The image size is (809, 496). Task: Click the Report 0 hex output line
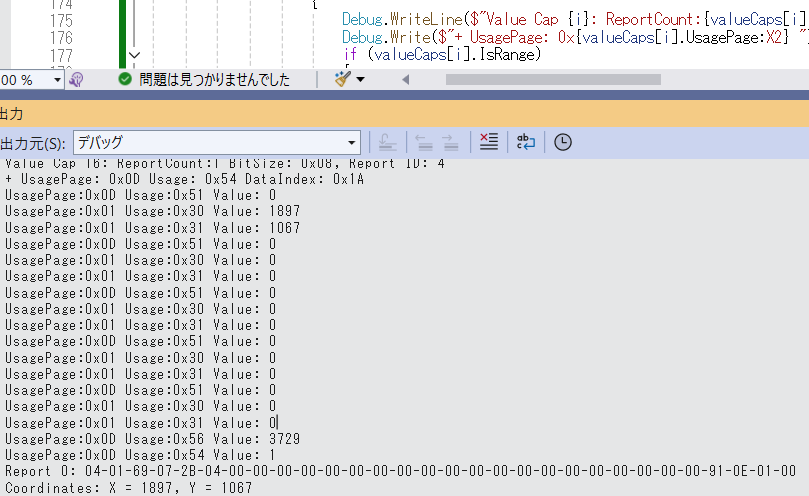point(400,471)
